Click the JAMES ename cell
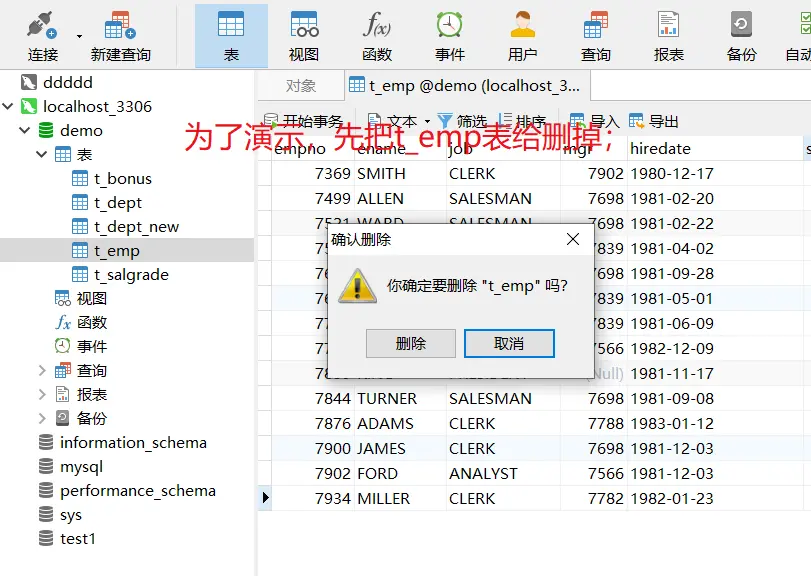811x576 pixels. click(x=400, y=449)
